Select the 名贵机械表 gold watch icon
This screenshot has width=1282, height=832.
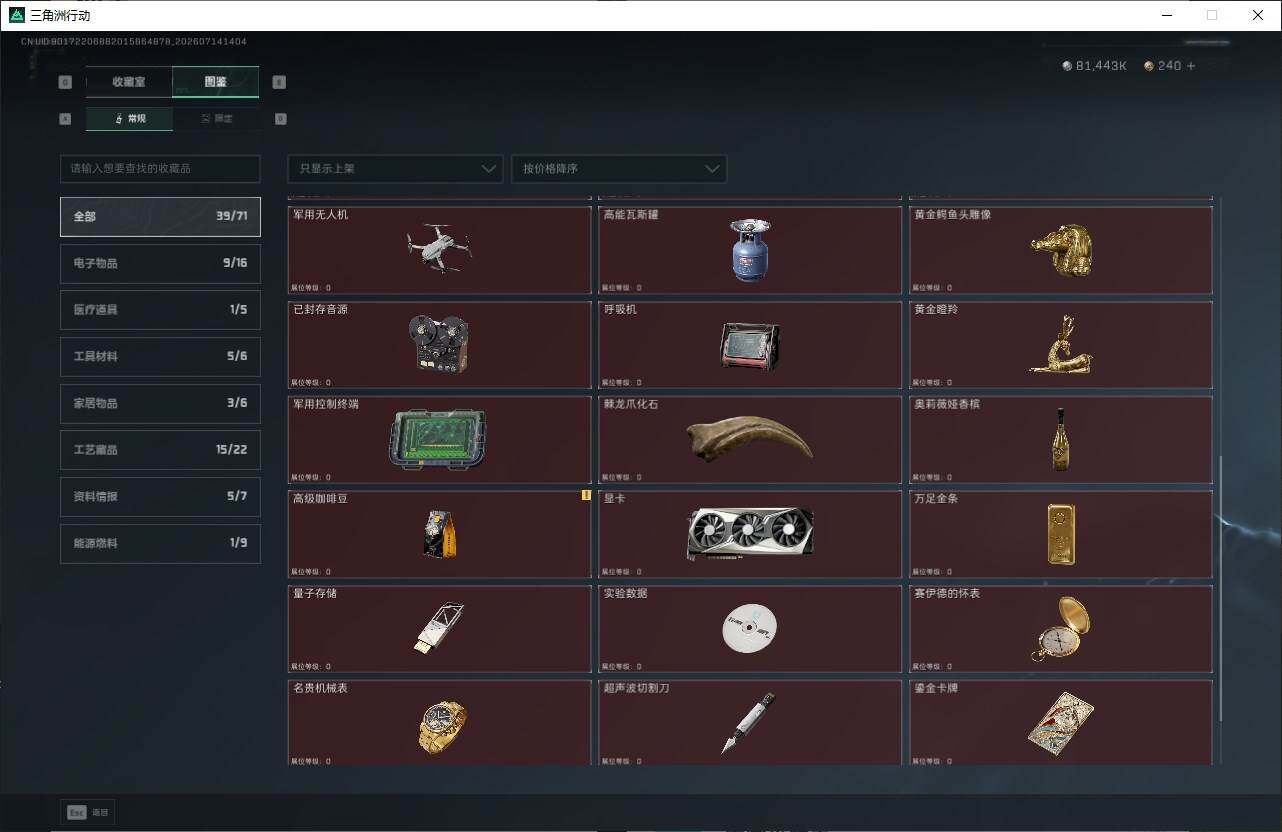(442, 725)
